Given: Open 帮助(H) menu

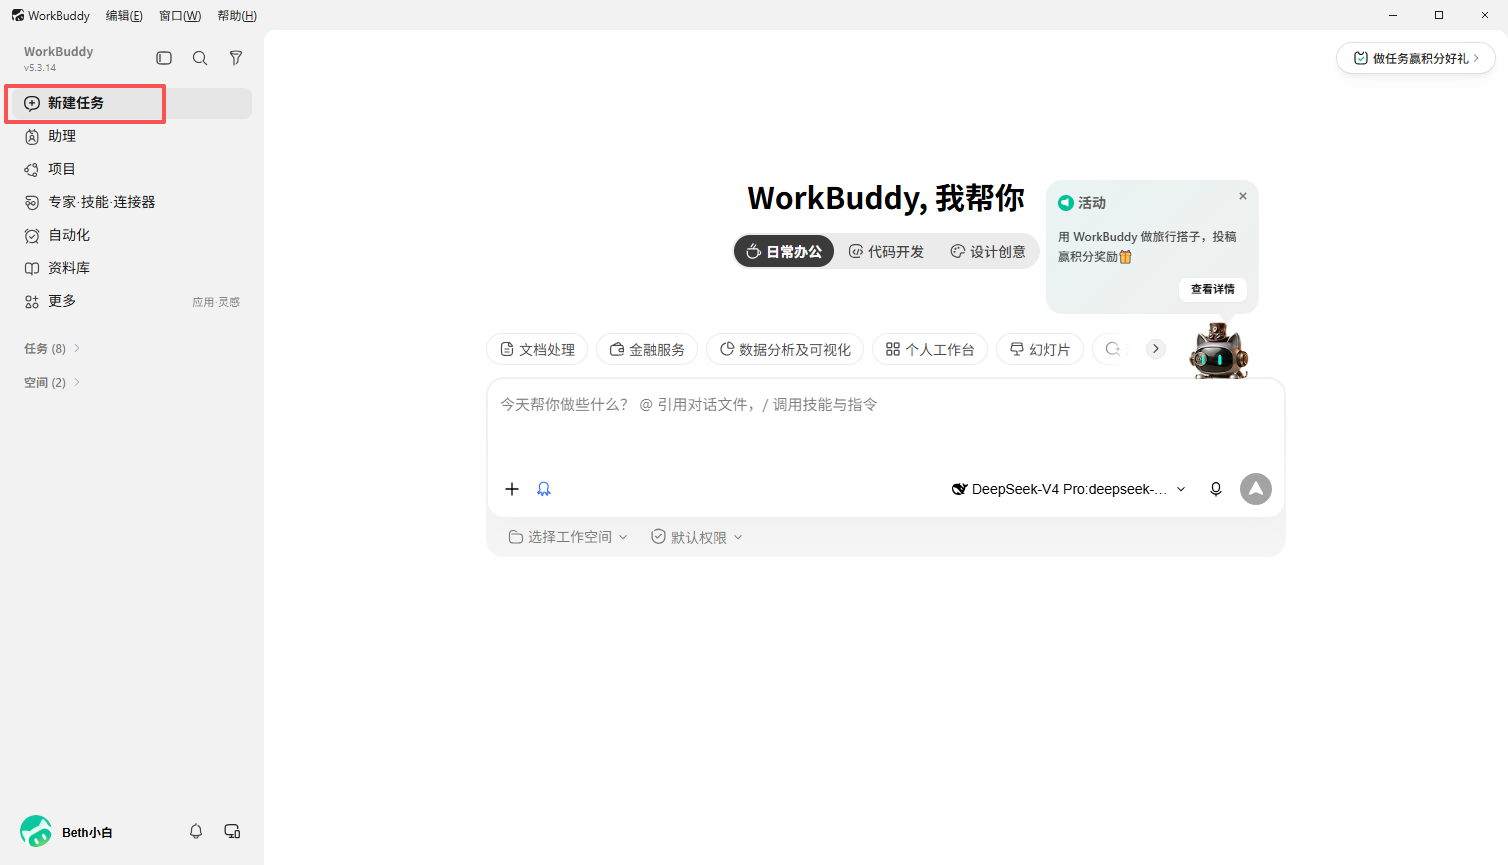Looking at the screenshot, I should (x=237, y=15).
